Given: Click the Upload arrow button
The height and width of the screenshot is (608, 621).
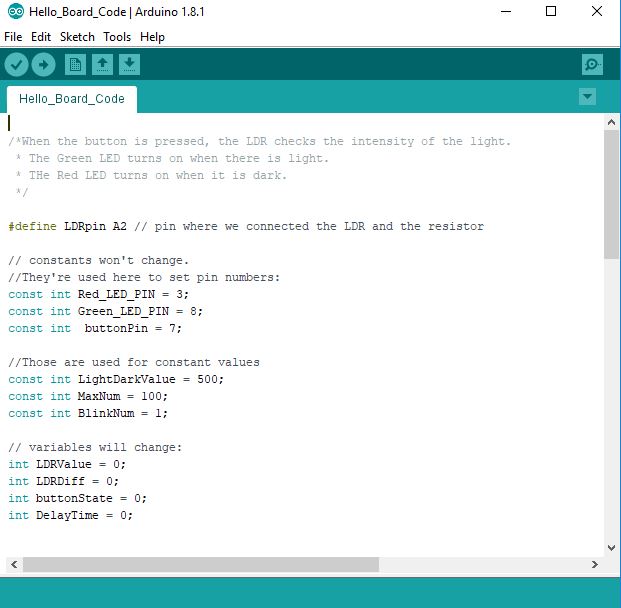Looking at the screenshot, I should pos(43,64).
